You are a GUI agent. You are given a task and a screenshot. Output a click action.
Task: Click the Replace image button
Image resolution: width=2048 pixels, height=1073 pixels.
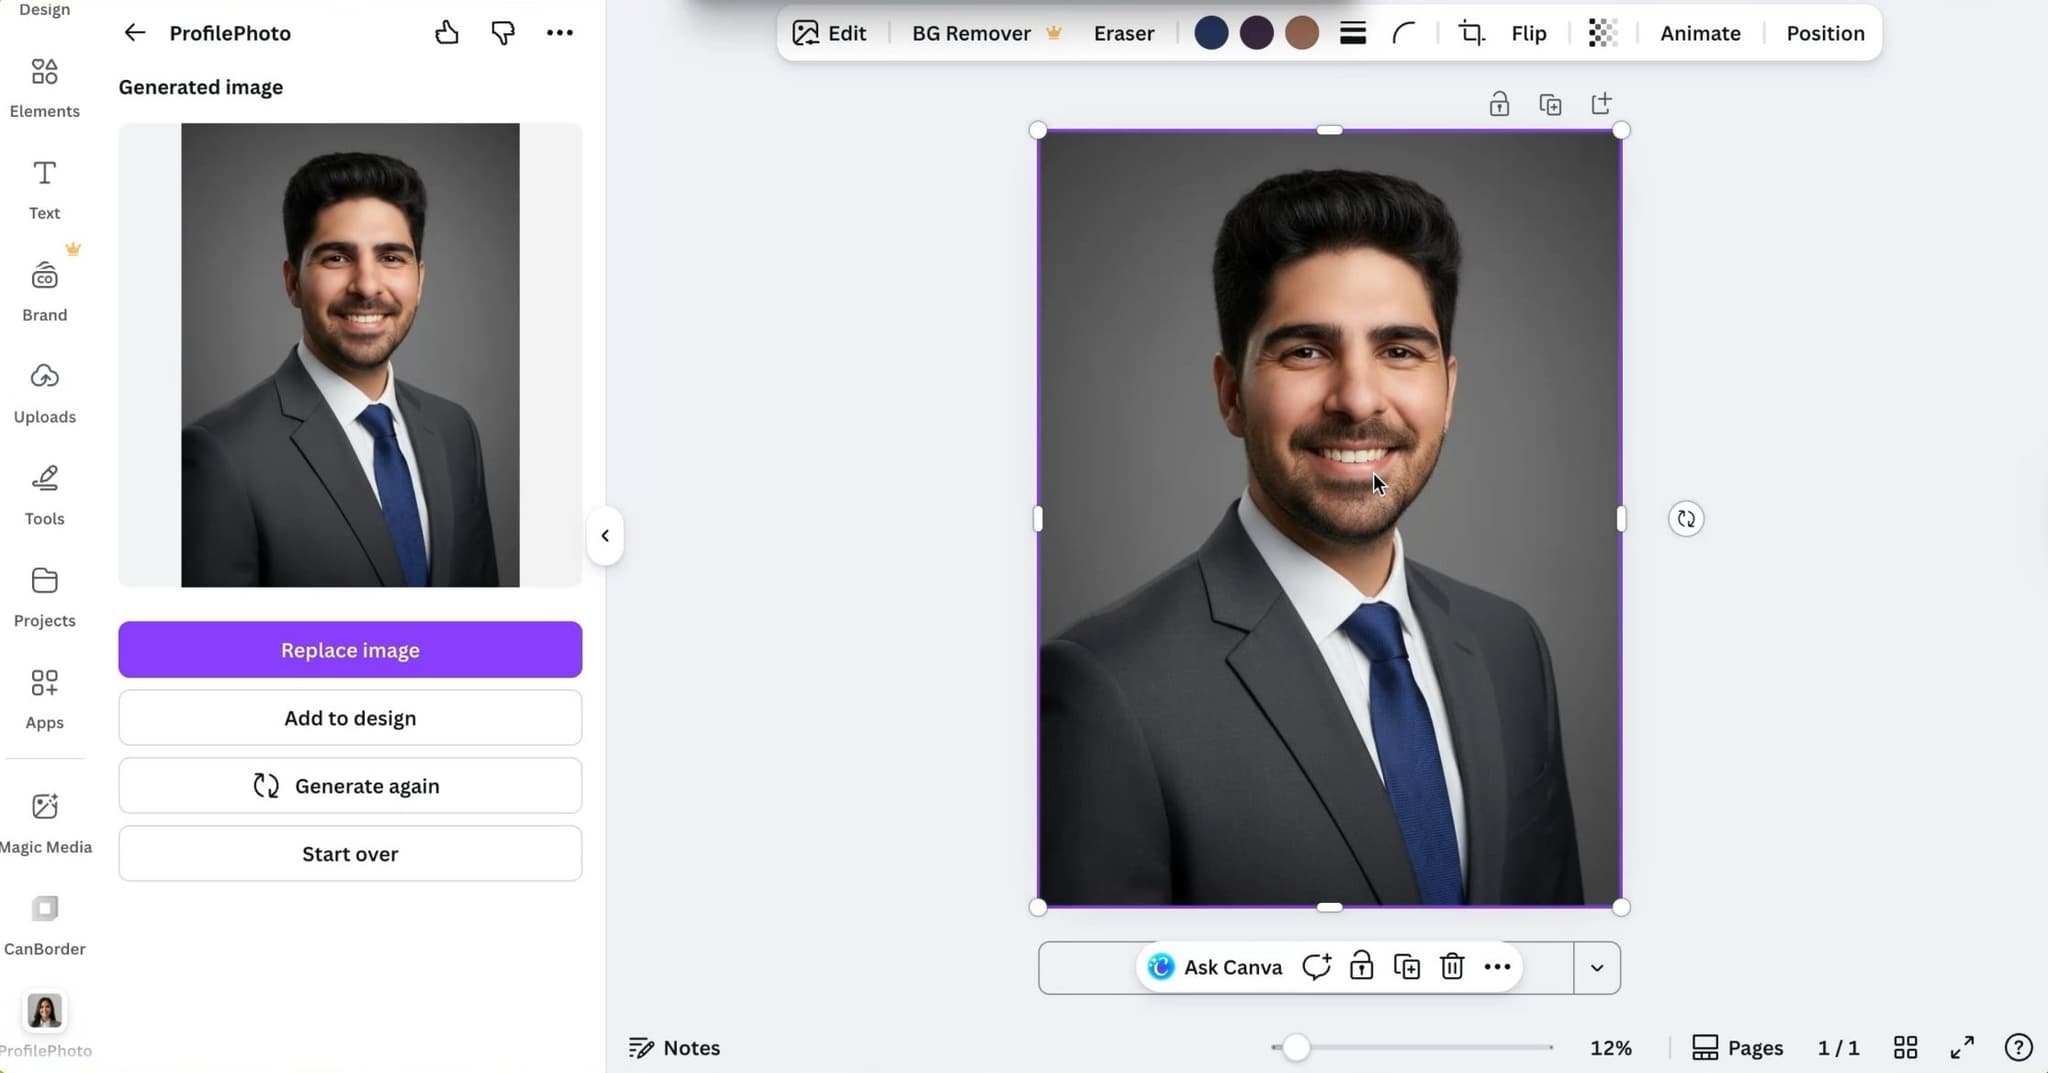[x=349, y=649]
